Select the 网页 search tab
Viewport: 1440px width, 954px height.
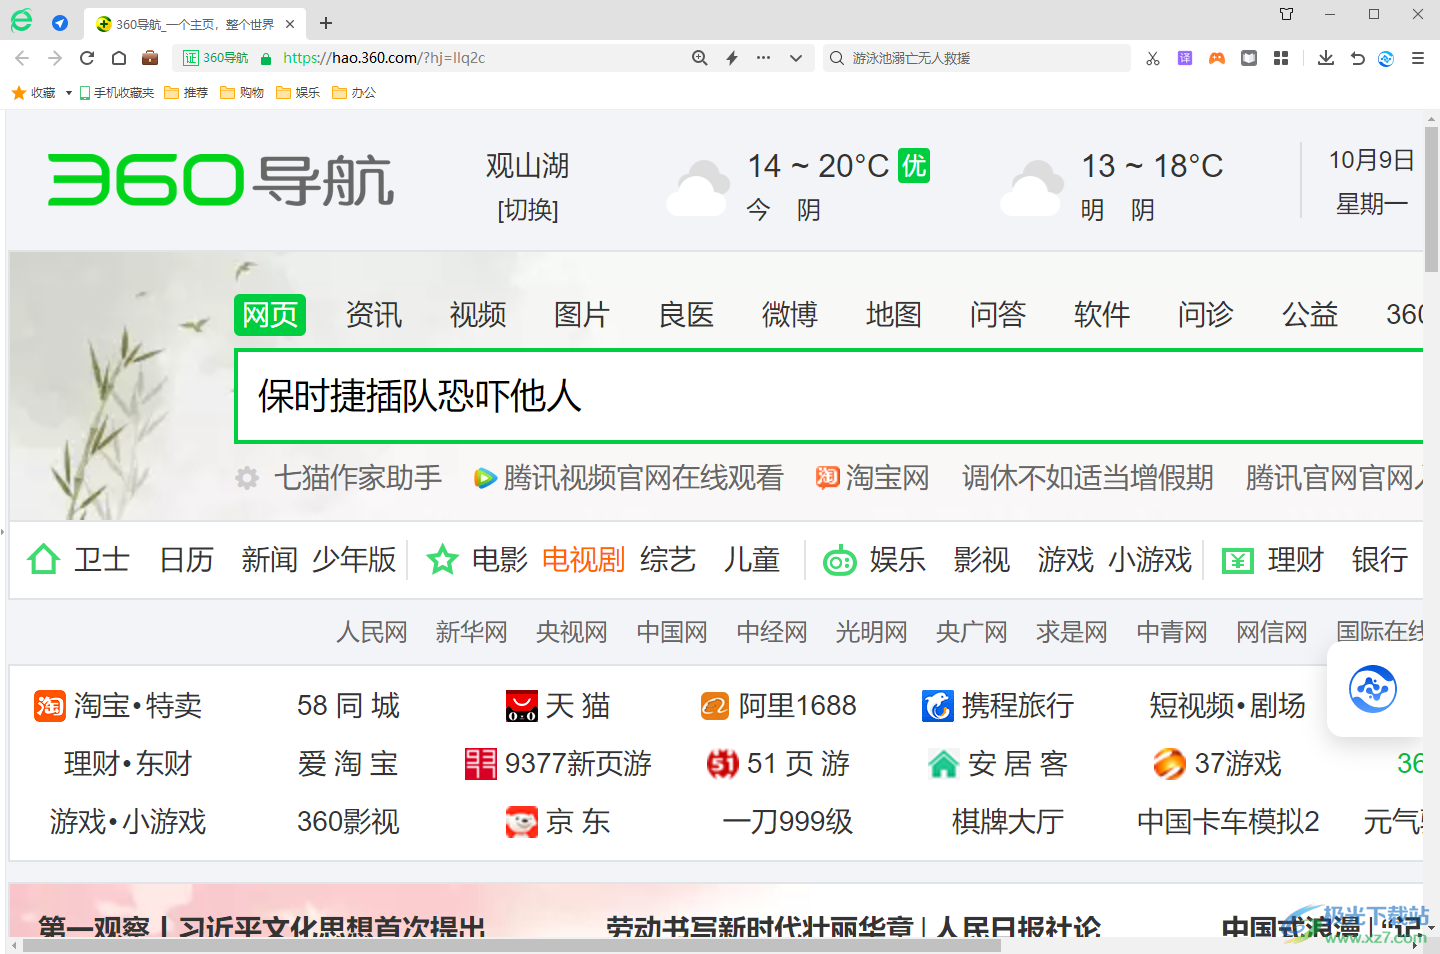(270, 315)
